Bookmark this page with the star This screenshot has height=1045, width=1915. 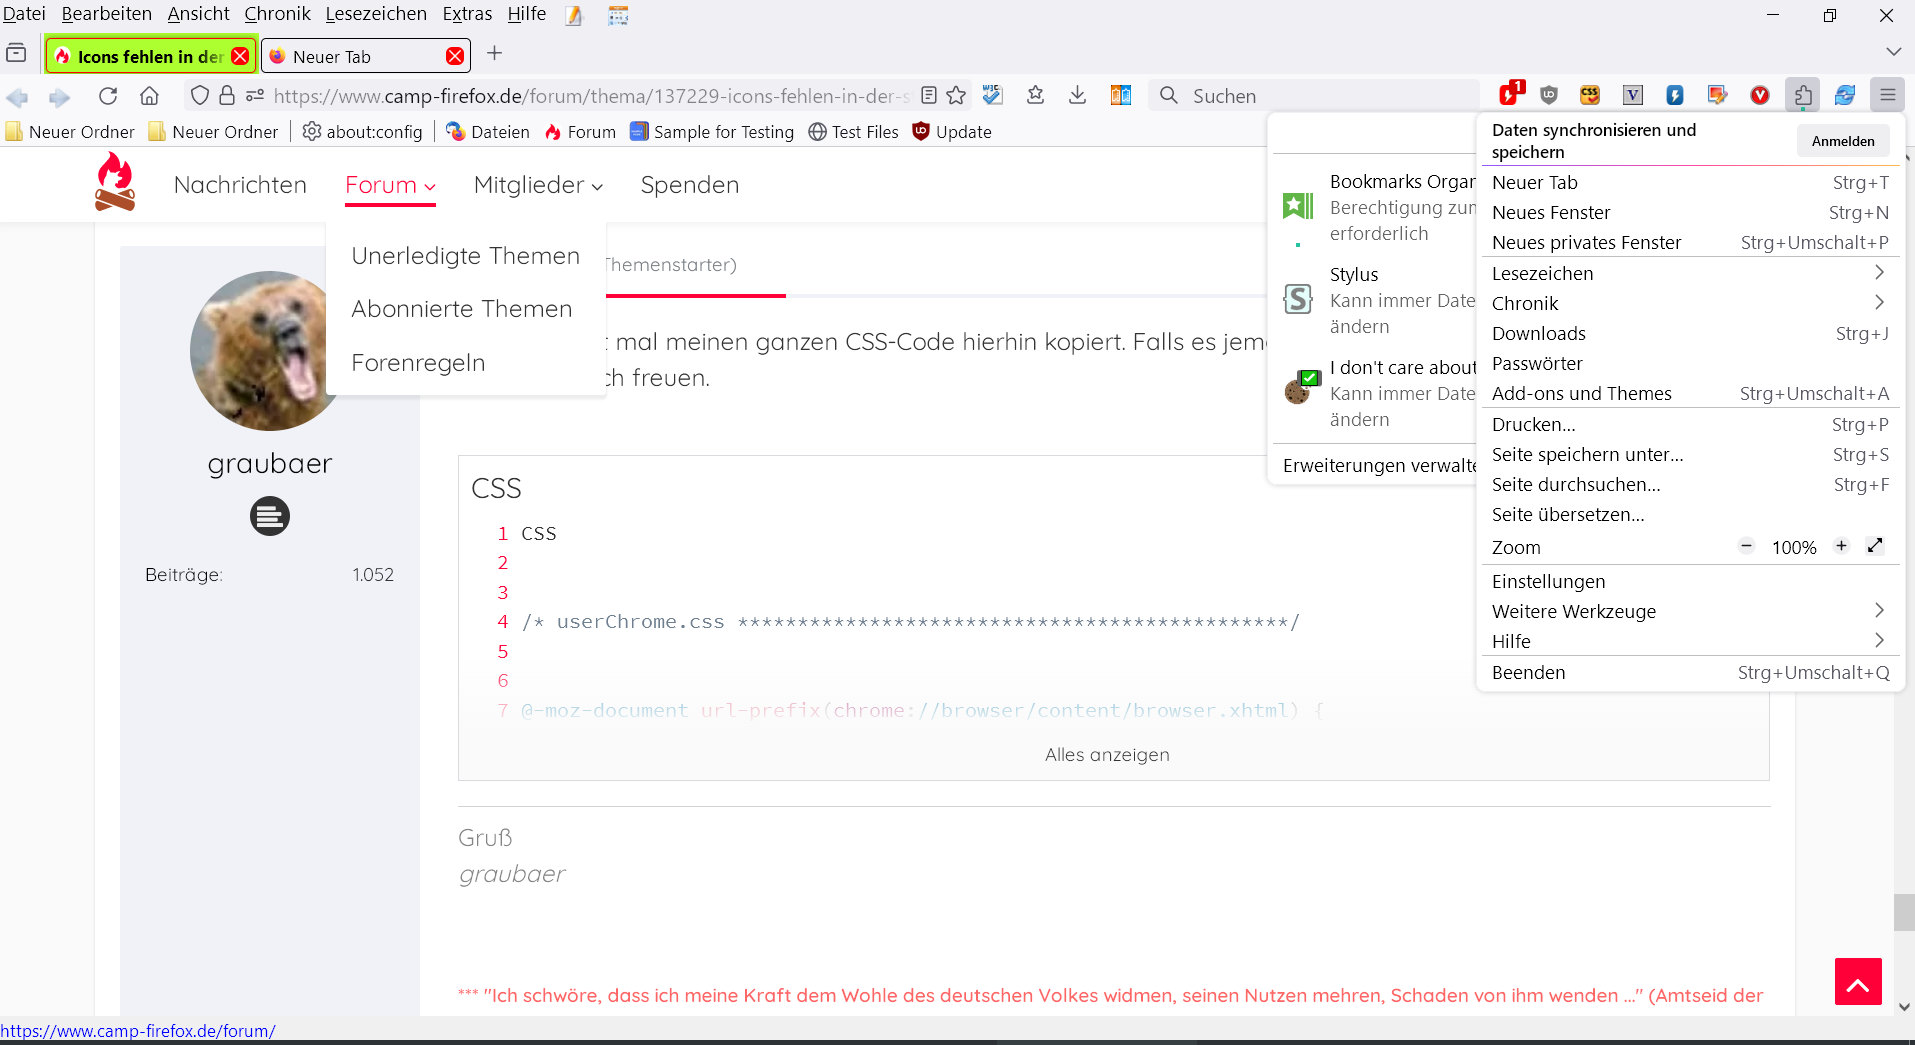click(957, 96)
